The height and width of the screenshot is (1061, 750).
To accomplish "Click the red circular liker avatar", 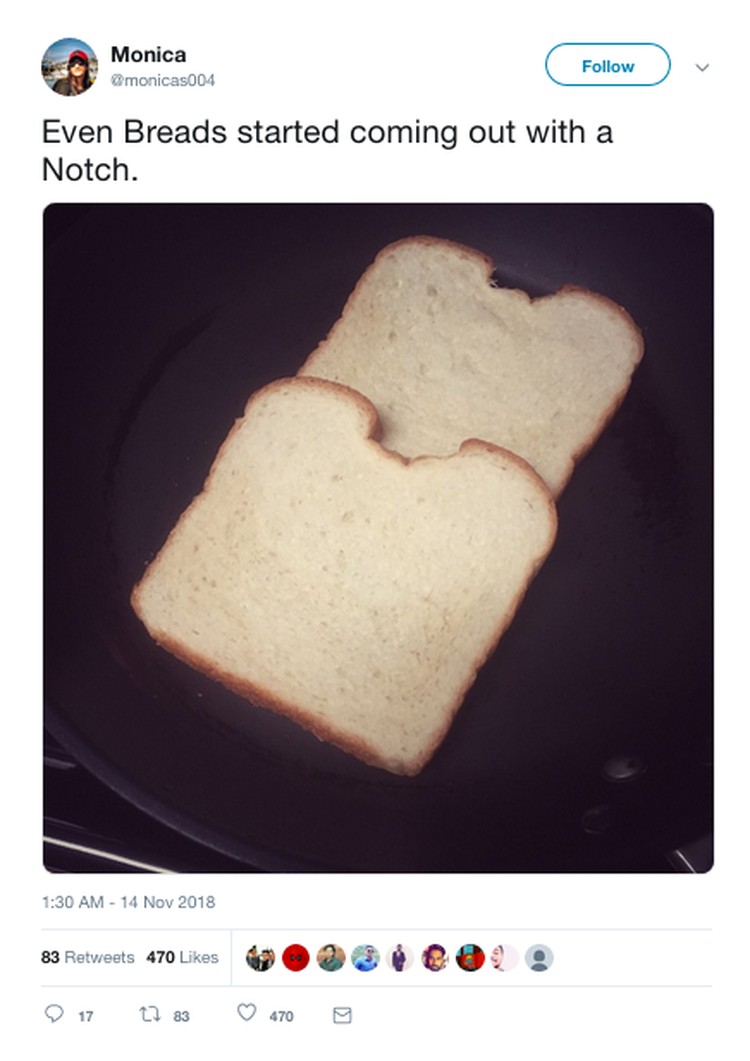I will coord(295,957).
